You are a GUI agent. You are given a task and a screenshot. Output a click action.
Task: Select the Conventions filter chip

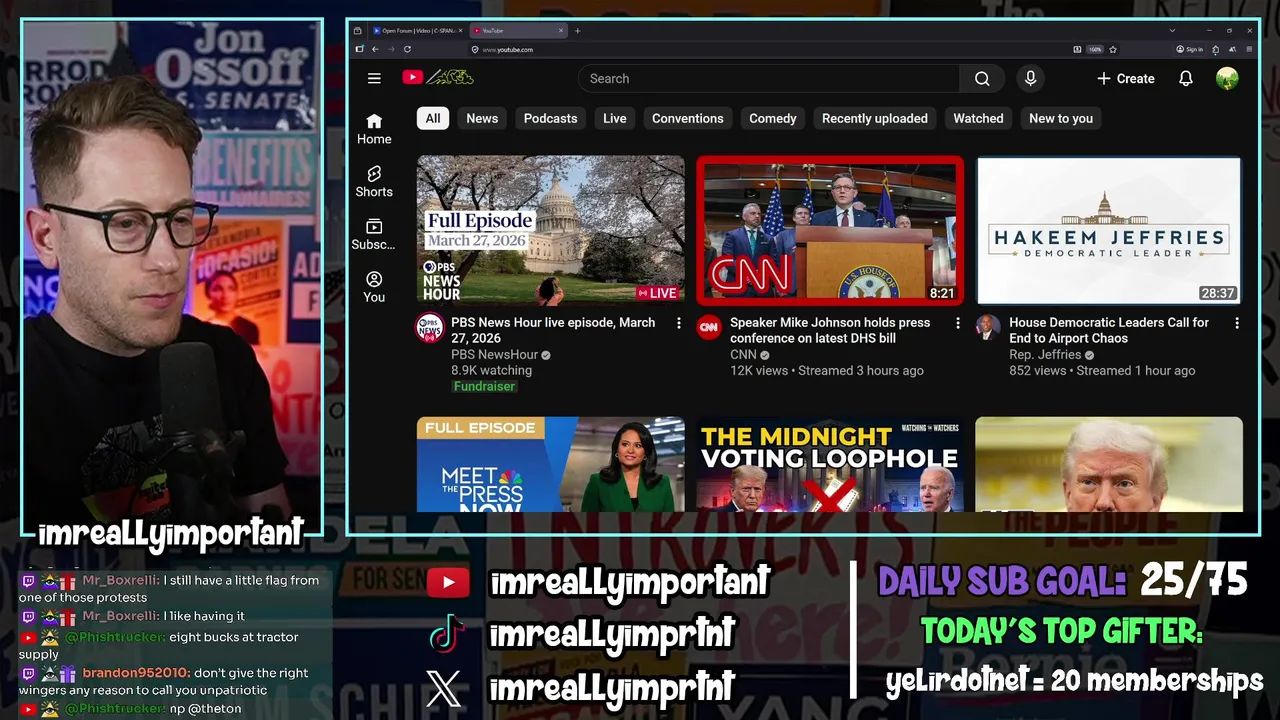[x=688, y=118]
